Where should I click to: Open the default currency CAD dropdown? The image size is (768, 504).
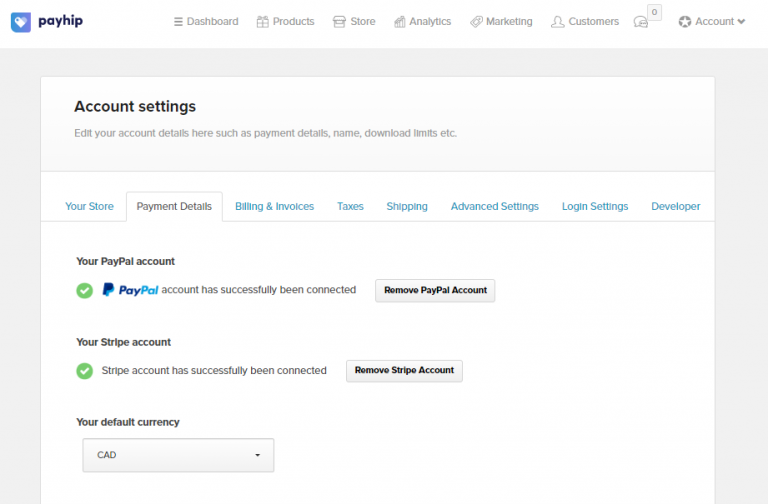point(178,455)
